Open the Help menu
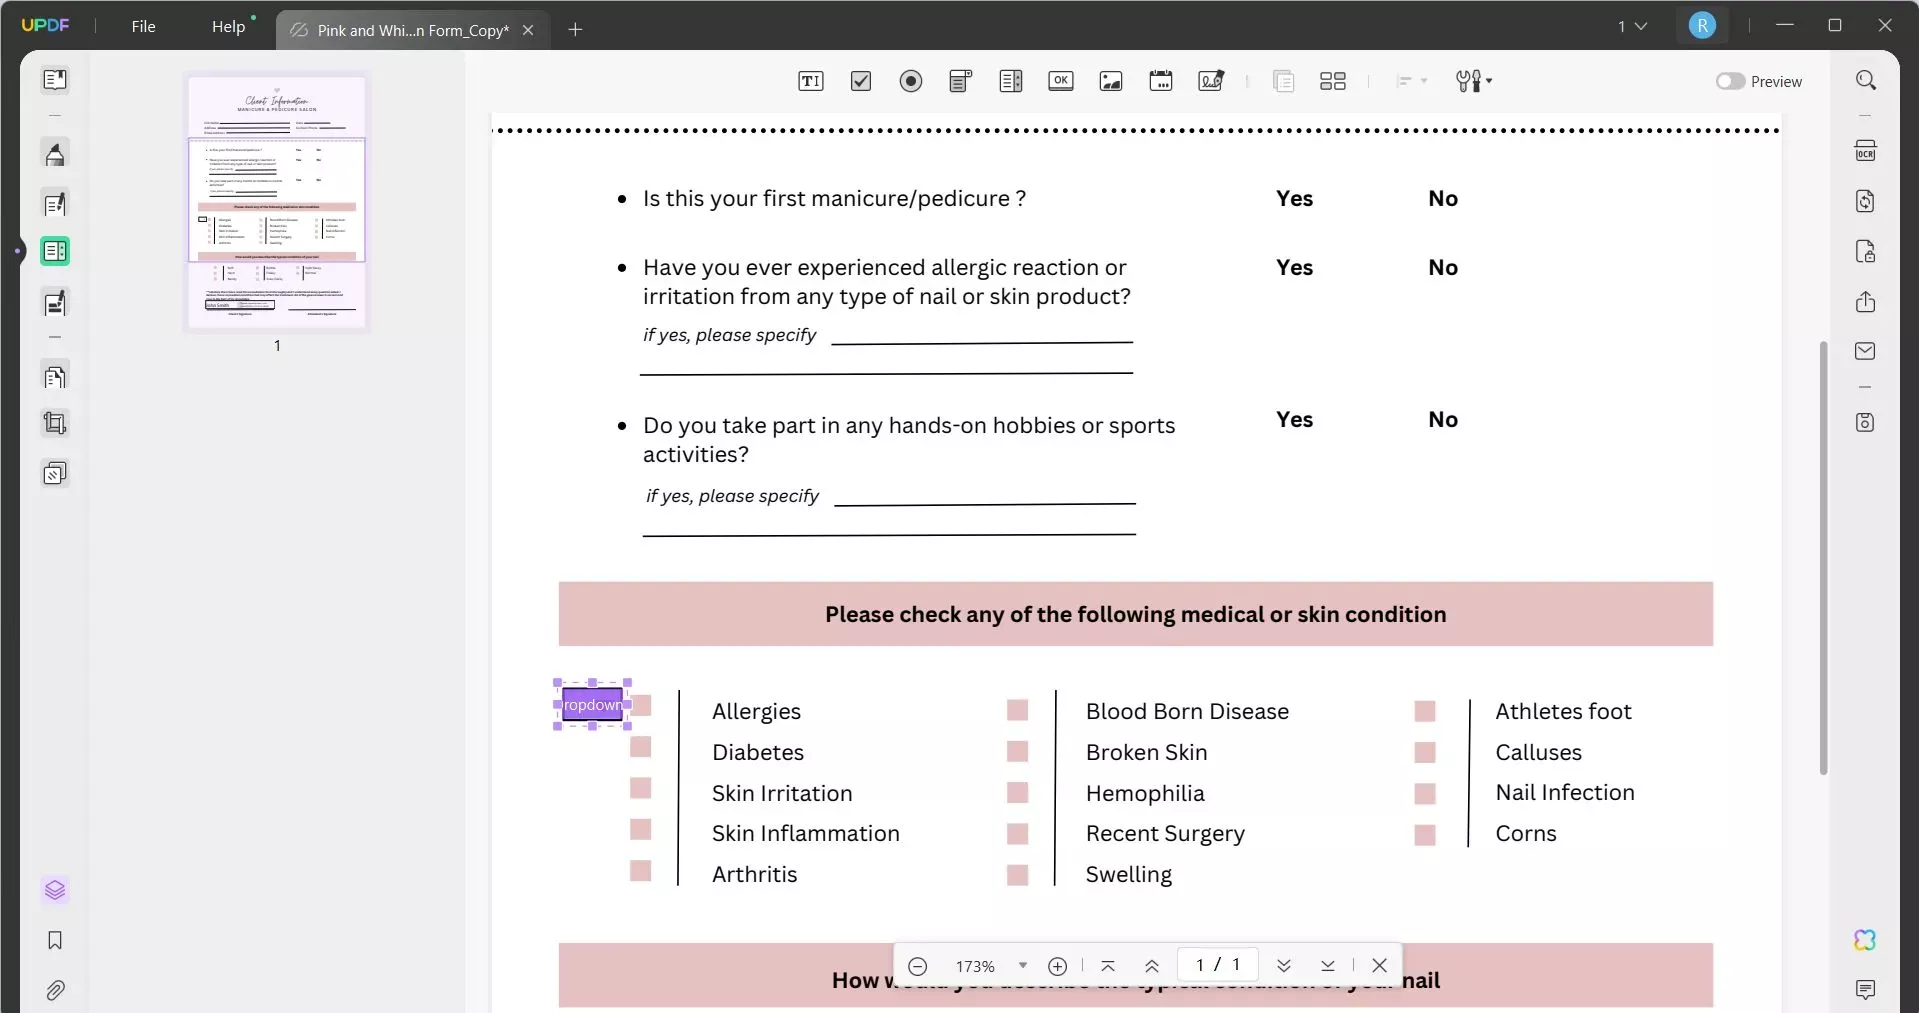The height and width of the screenshot is (1013, 1919). [231, 26]
